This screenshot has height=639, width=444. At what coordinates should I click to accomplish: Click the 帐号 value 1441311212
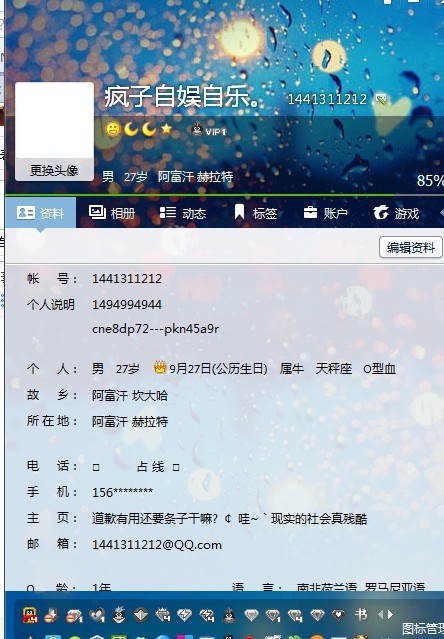click(127, 279)
